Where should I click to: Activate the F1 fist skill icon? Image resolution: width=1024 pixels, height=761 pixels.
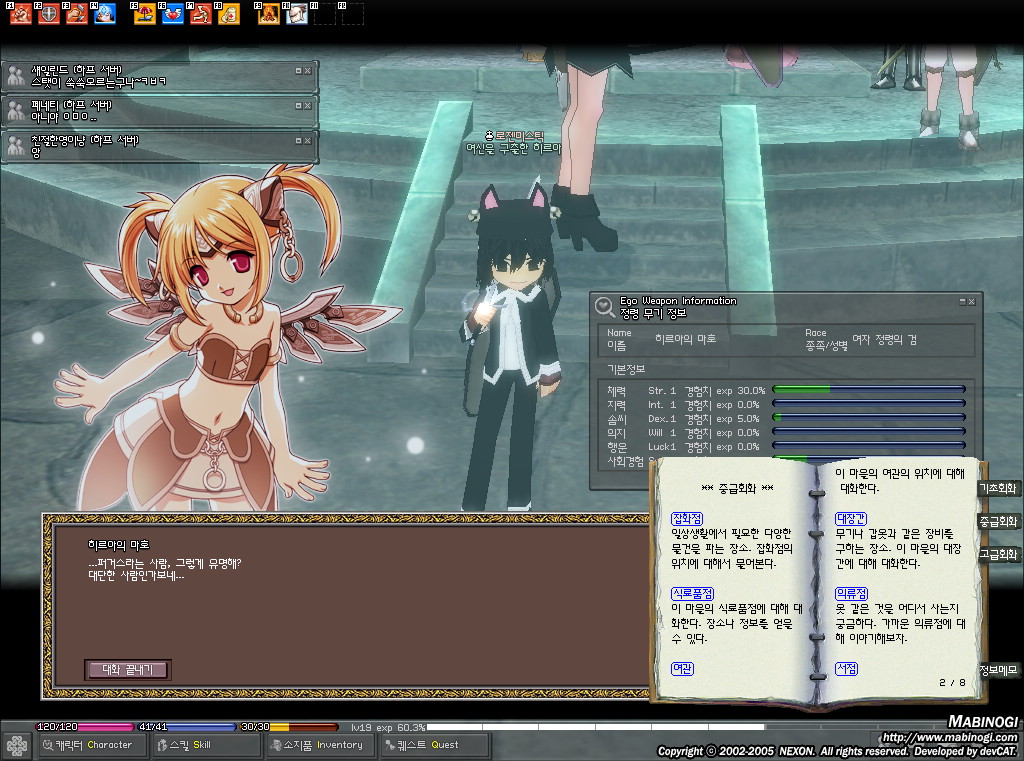(x=21, y=14)
